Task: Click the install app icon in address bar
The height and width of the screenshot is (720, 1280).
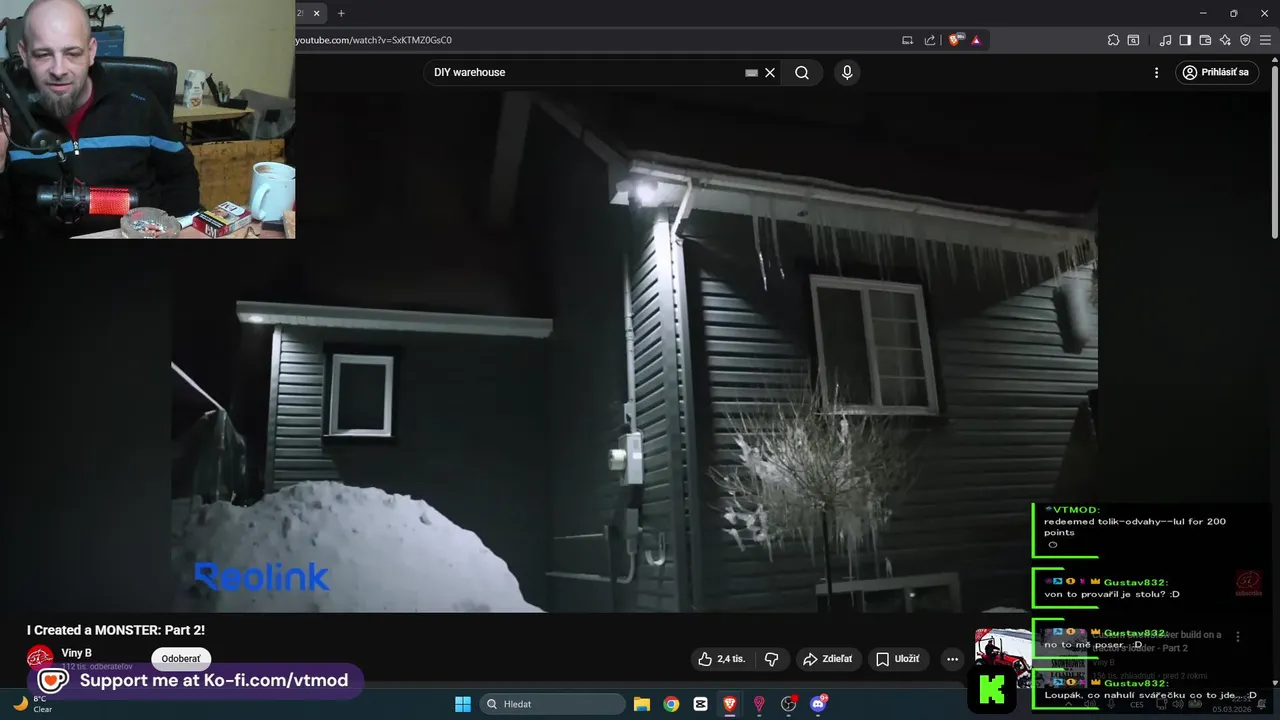Action: click(x=907, y=40)
